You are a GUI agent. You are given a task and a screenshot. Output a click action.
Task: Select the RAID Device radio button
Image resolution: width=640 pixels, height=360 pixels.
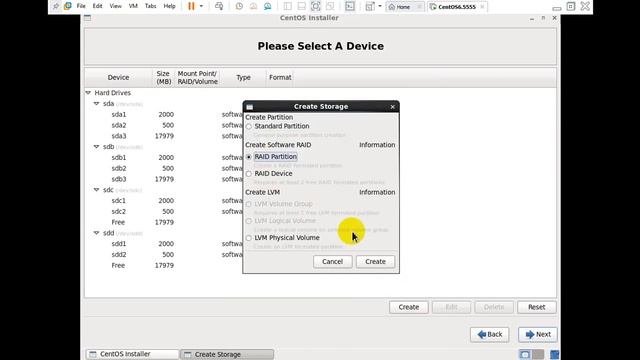[249, 174]
